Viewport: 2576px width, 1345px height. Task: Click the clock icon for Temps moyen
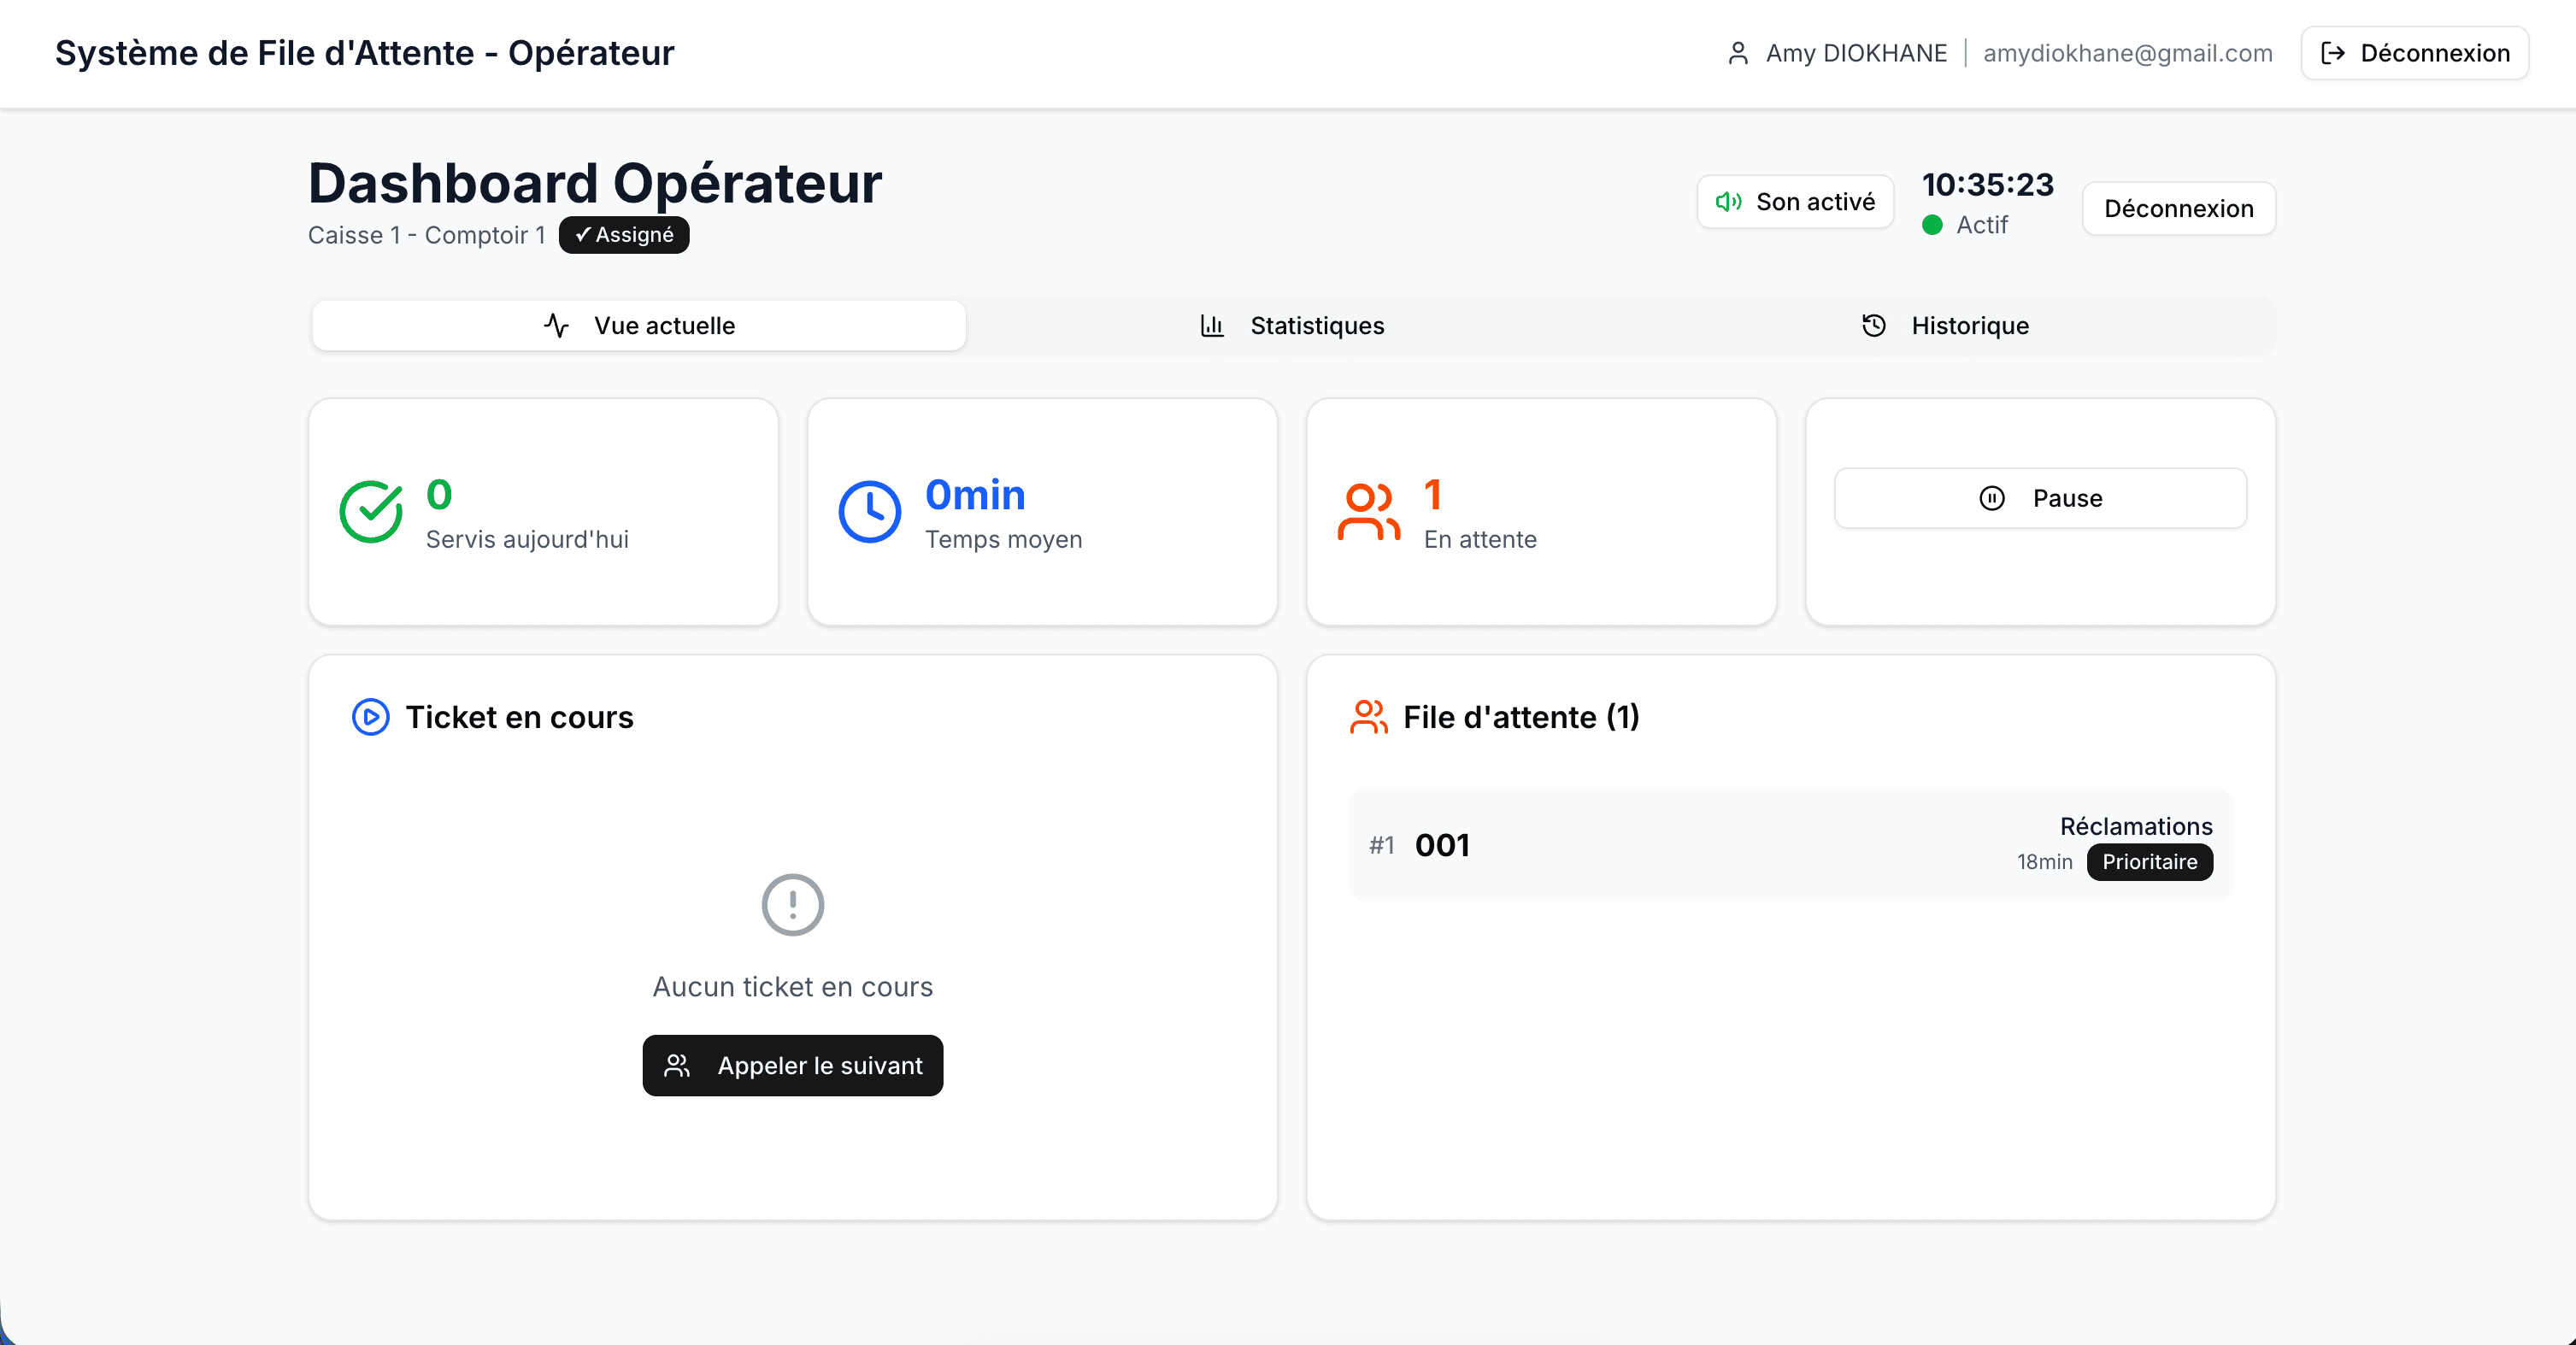[x=870, y=512]
